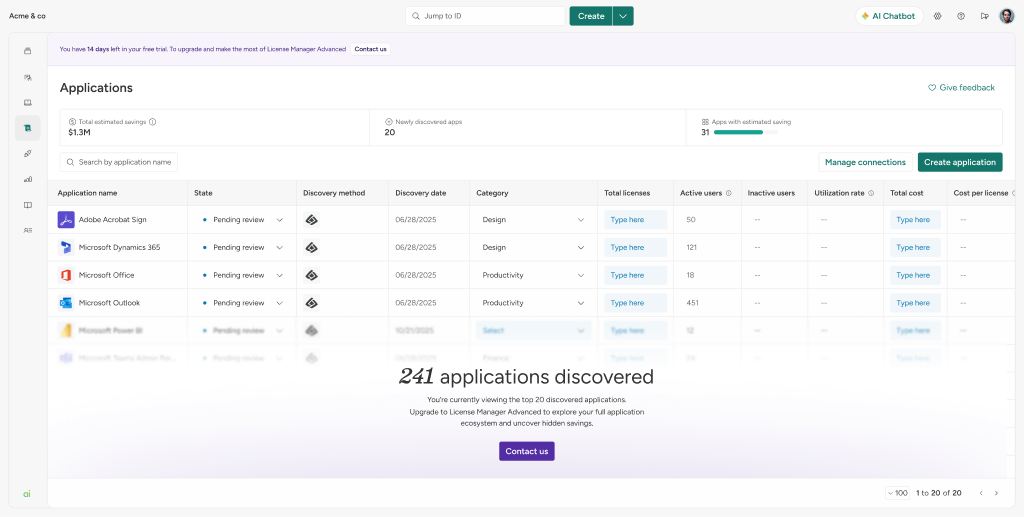Expand the arrow next to Create button
Screen dimensions: 1024x517
(x=623, y=16)
